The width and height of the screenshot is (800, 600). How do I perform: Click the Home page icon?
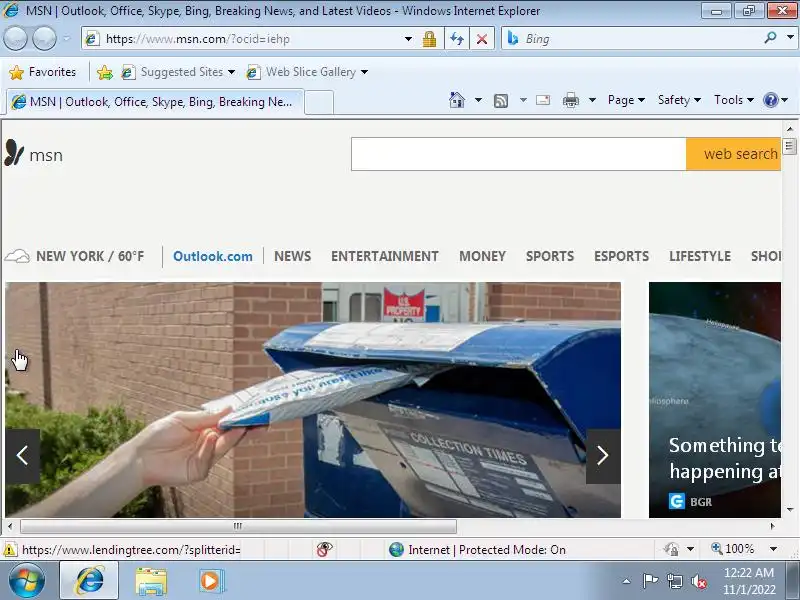[x=457, y=100]
